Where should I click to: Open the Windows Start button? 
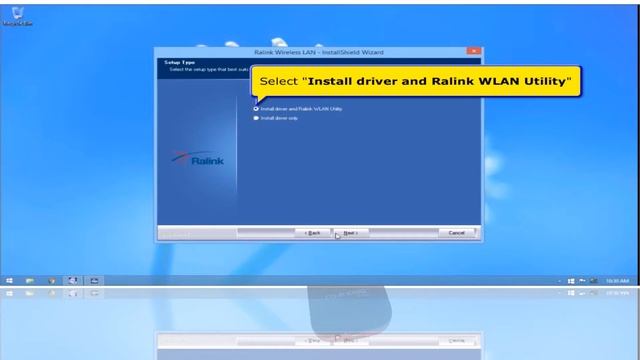tap(9, 281)
